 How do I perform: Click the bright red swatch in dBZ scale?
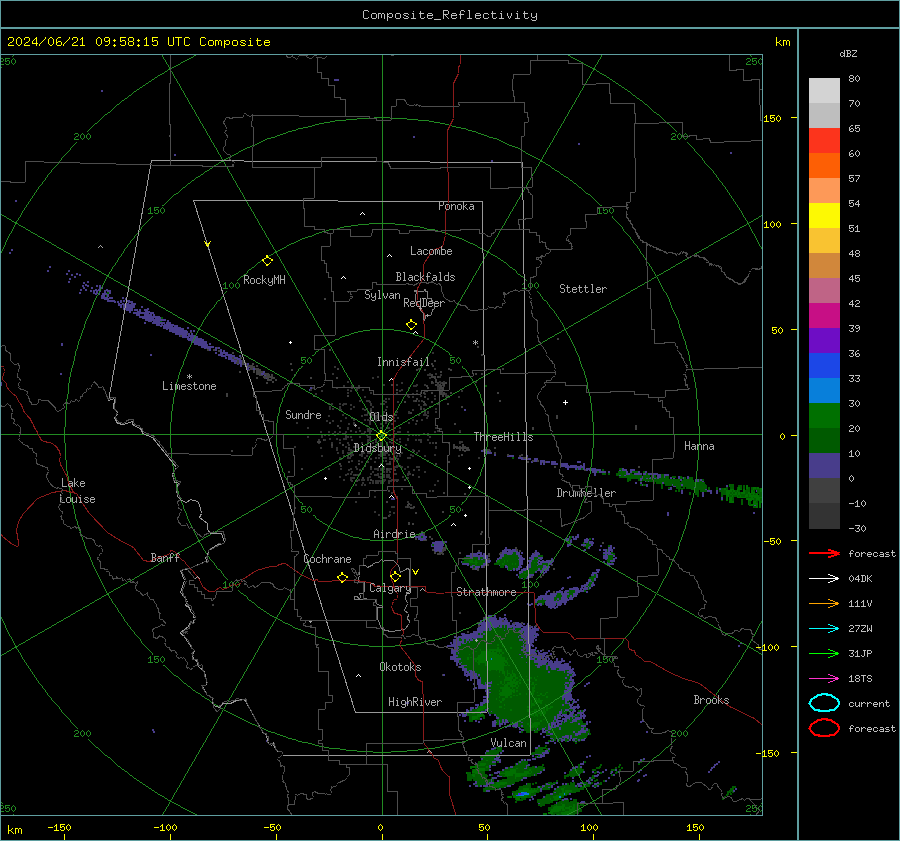pyautogui.click(x=824, y=141)
